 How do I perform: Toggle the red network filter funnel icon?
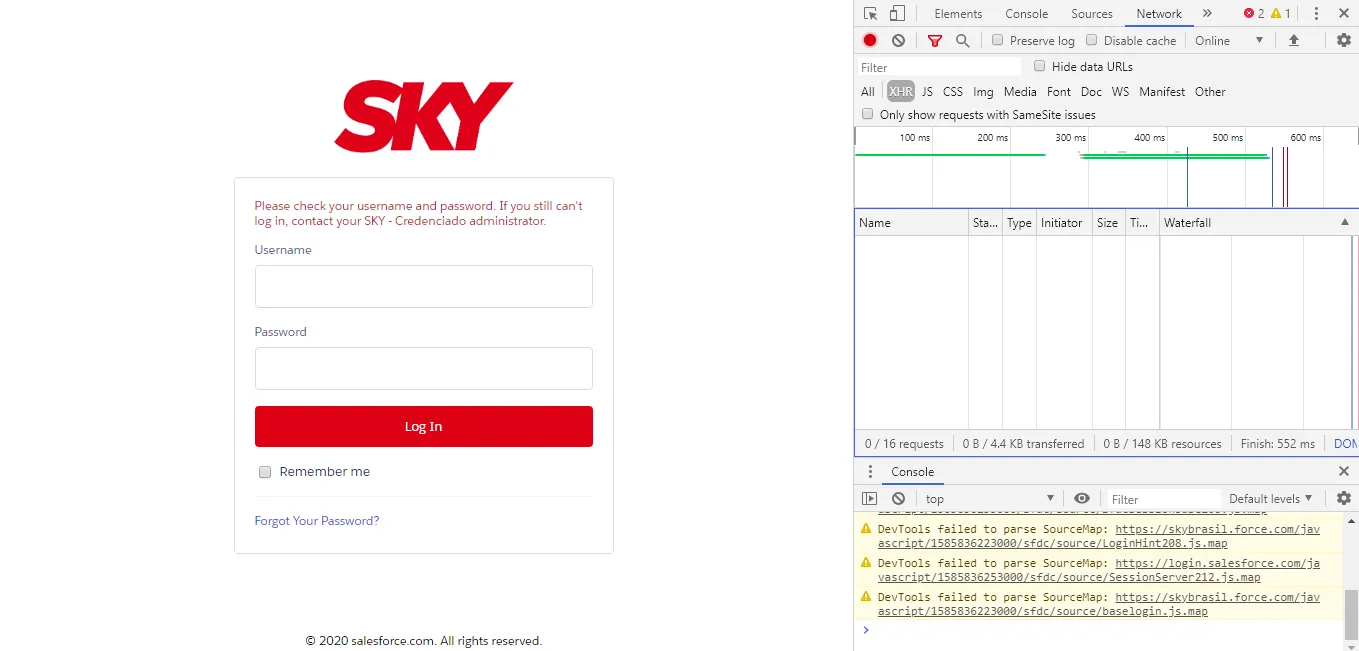935,41
